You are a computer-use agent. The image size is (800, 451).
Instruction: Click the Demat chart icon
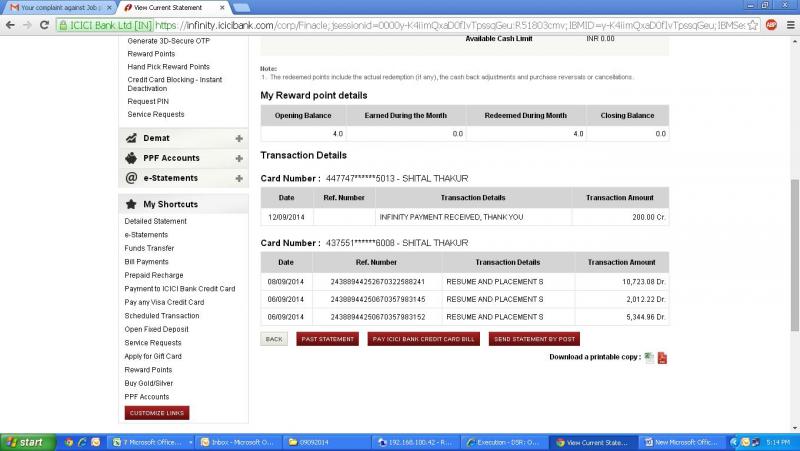tap(131, 138)
